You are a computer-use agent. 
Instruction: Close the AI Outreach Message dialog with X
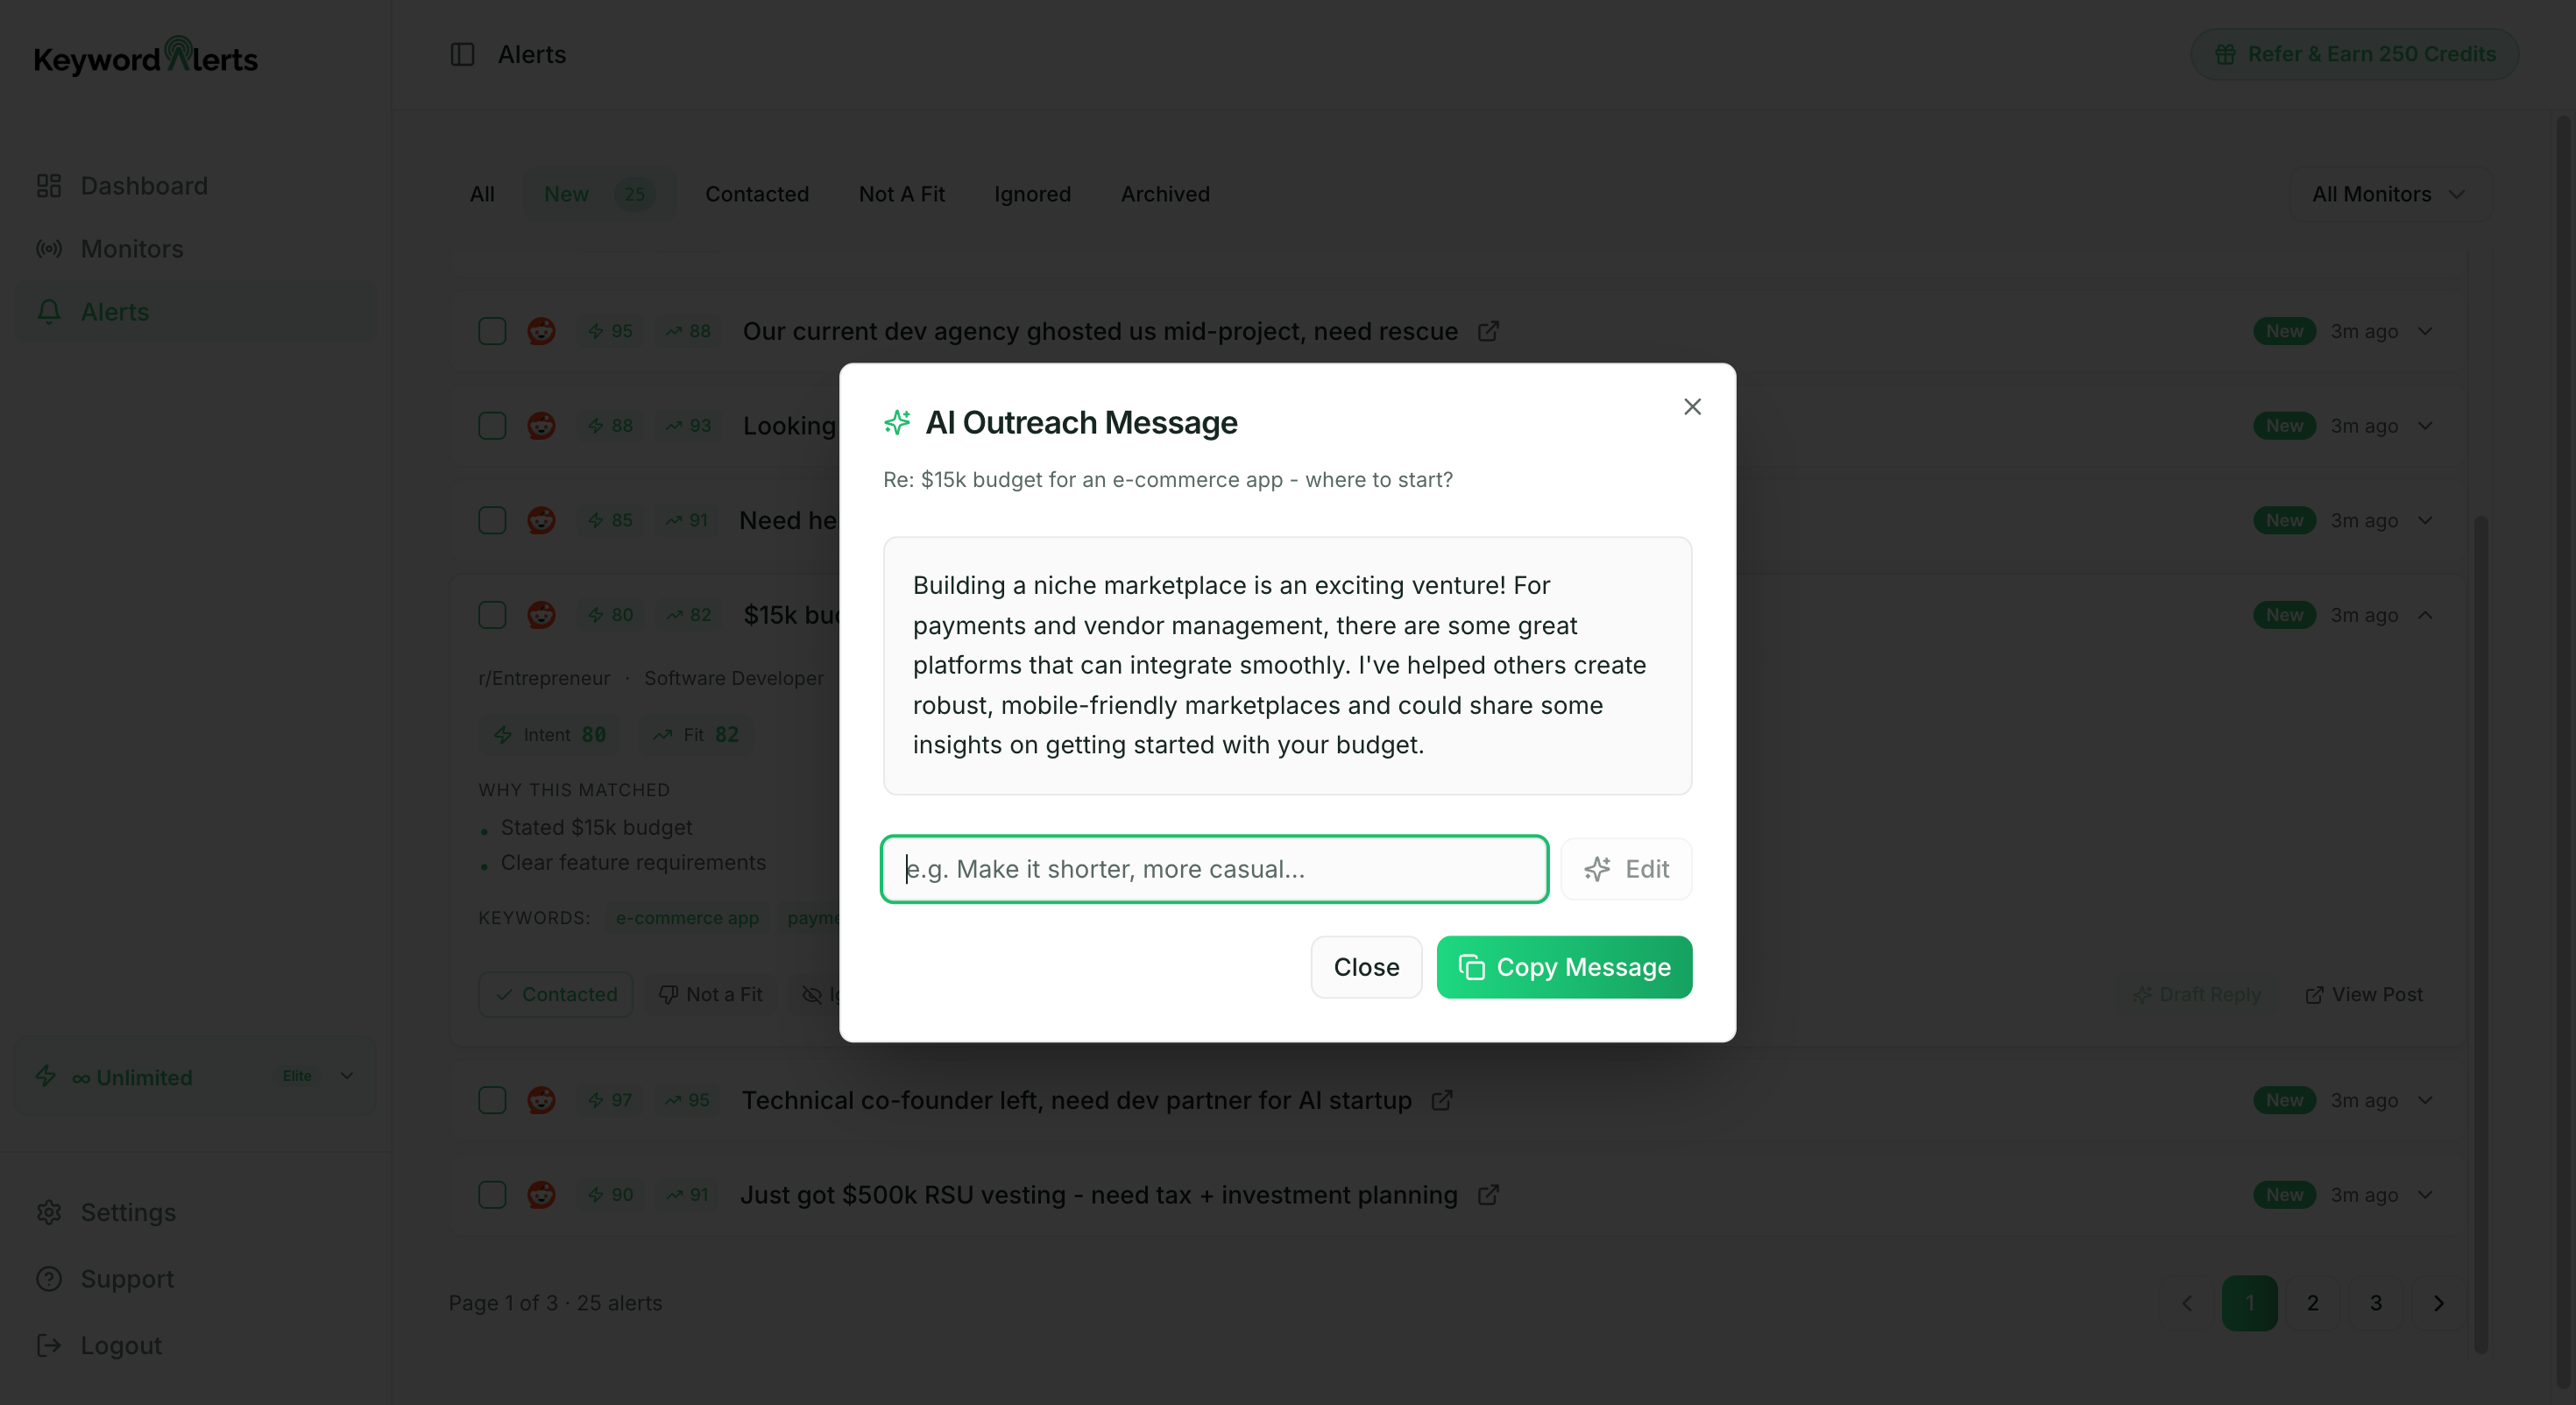(x=1692, y=407)
